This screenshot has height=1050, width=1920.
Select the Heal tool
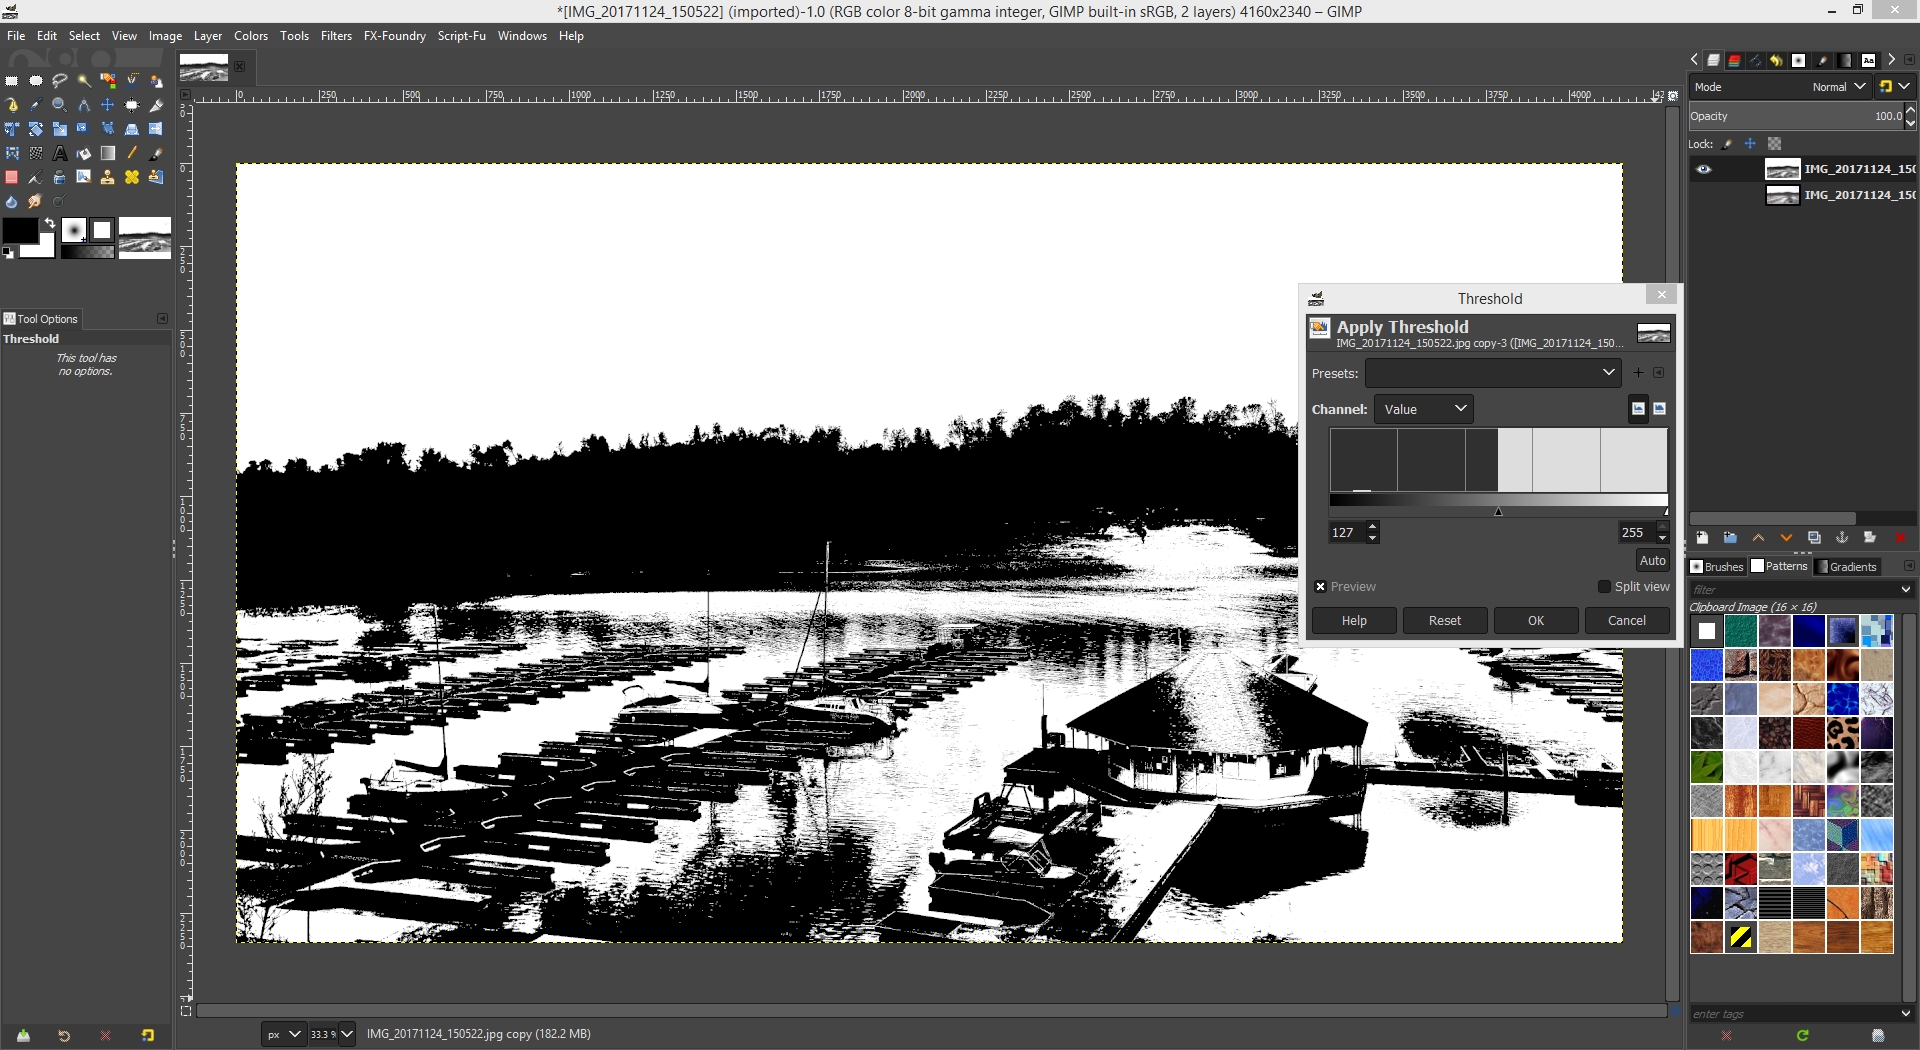(x=132, y=177)
